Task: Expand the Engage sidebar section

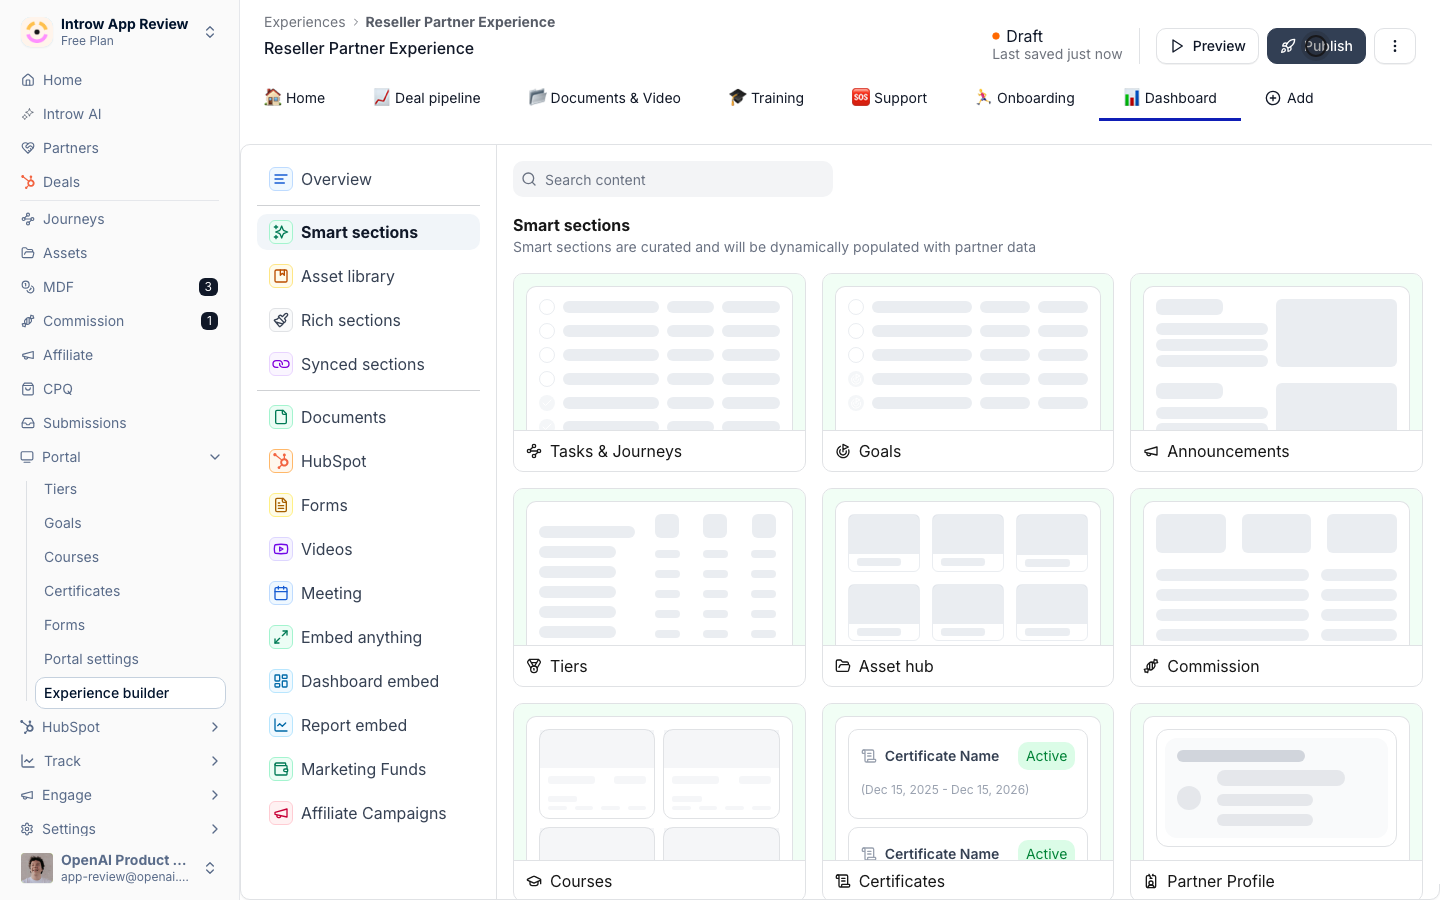Action: pos(215,795)
